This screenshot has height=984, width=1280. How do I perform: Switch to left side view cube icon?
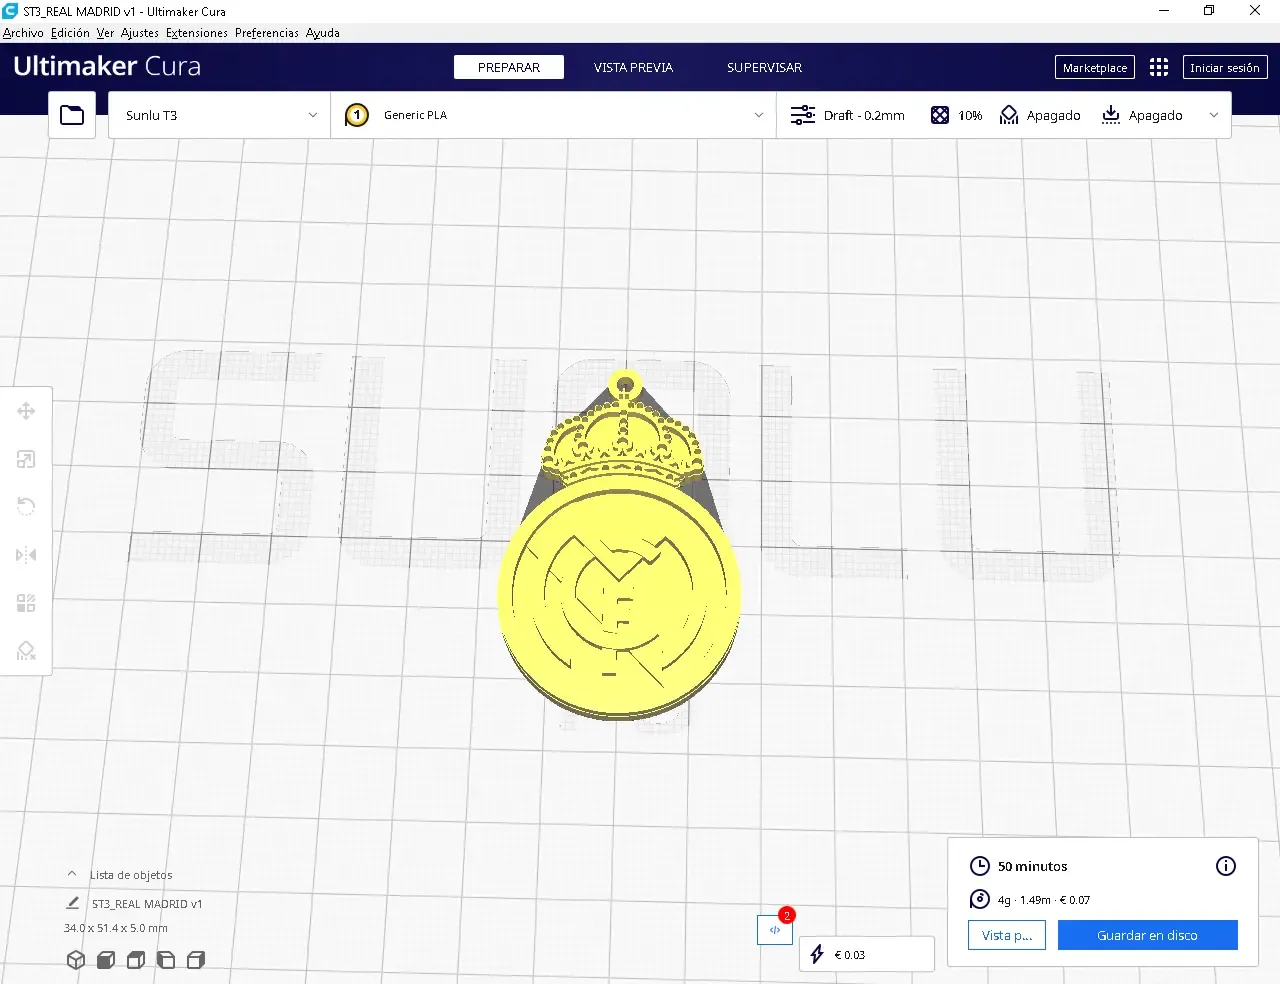coord(166,960)
